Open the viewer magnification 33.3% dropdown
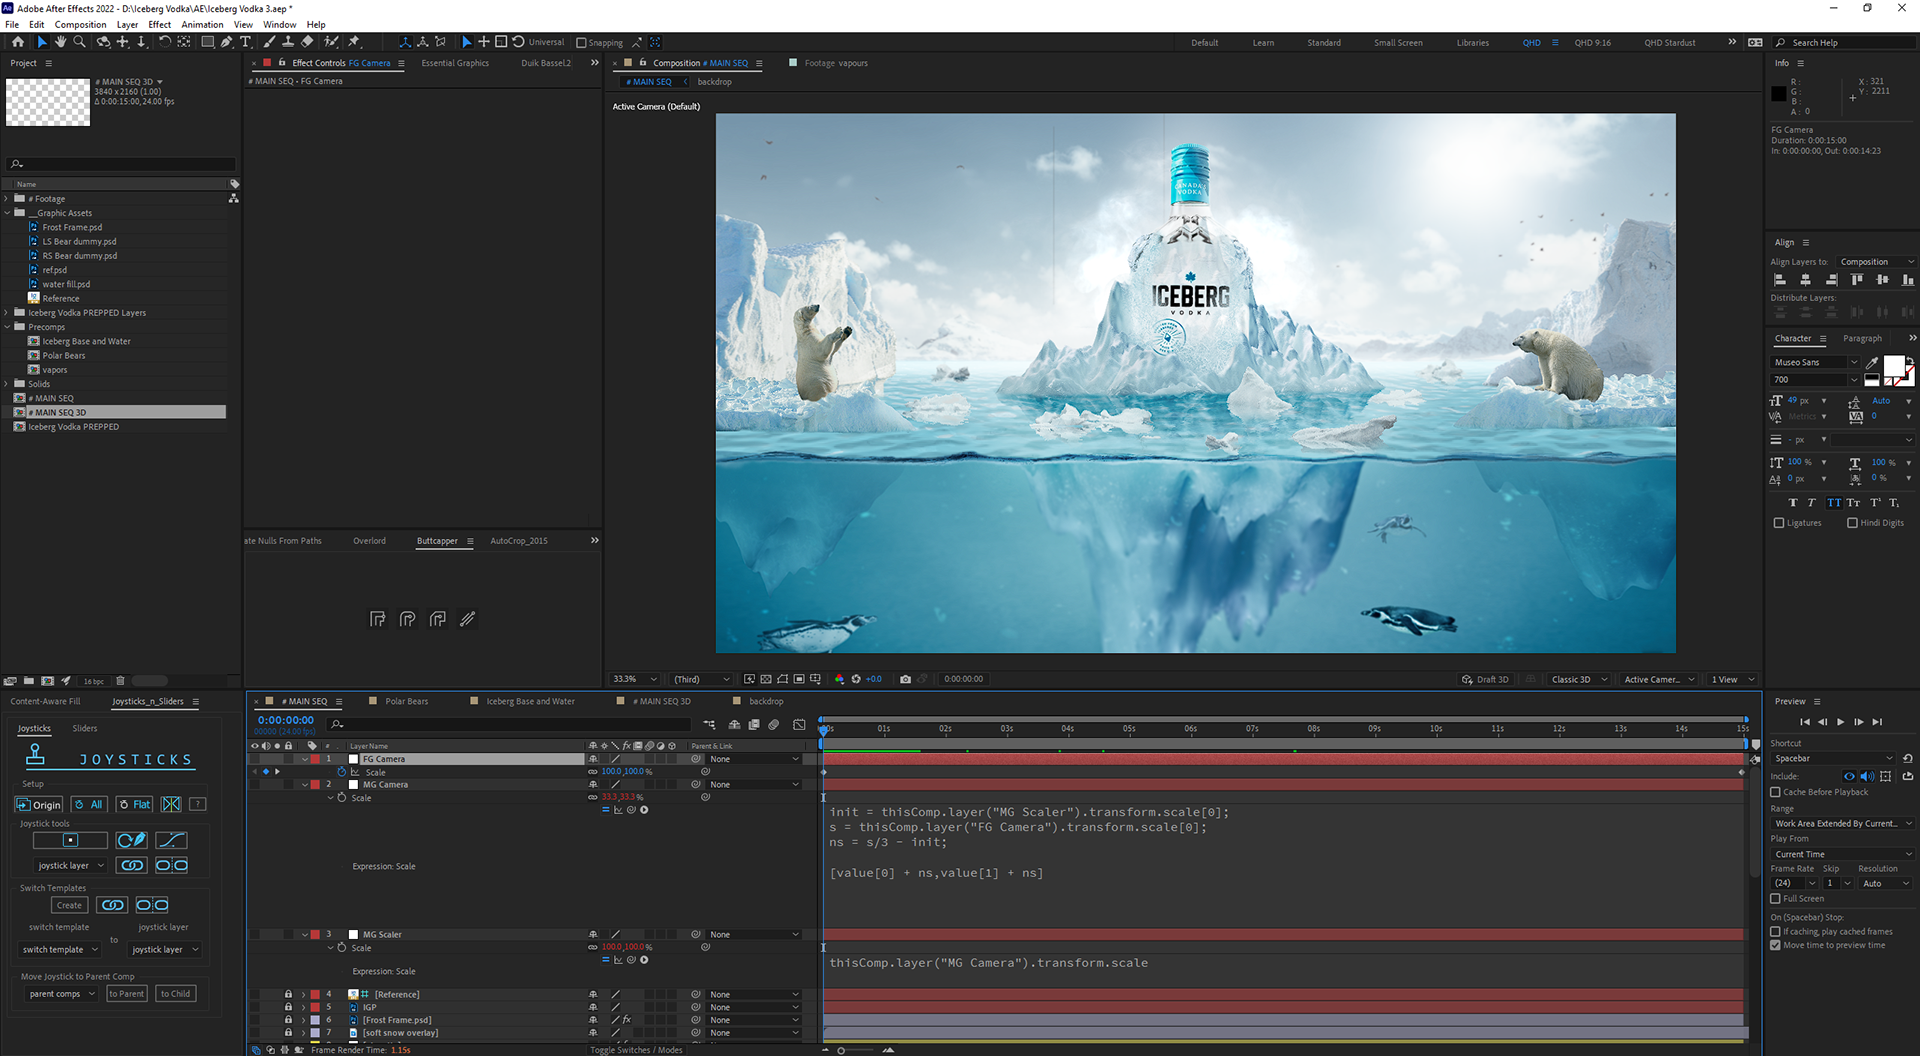1920x1056 pixels. coord(635,679)
